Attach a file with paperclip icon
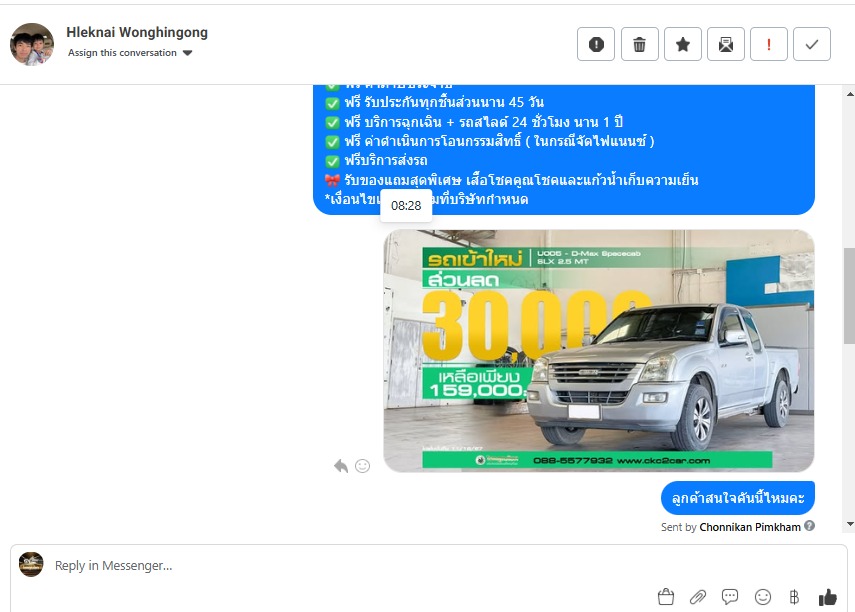Viewport: 855px width, 612px height. [698, 597]
